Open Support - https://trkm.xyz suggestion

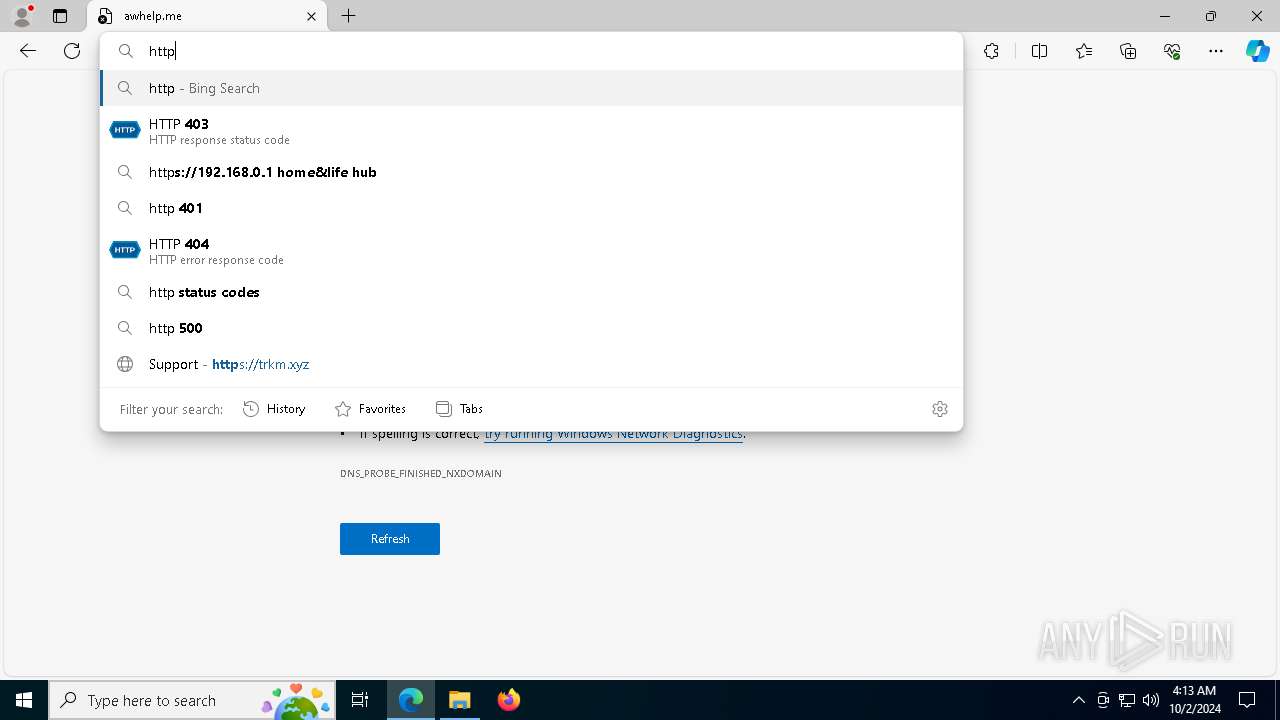click(x=532, y=364)
